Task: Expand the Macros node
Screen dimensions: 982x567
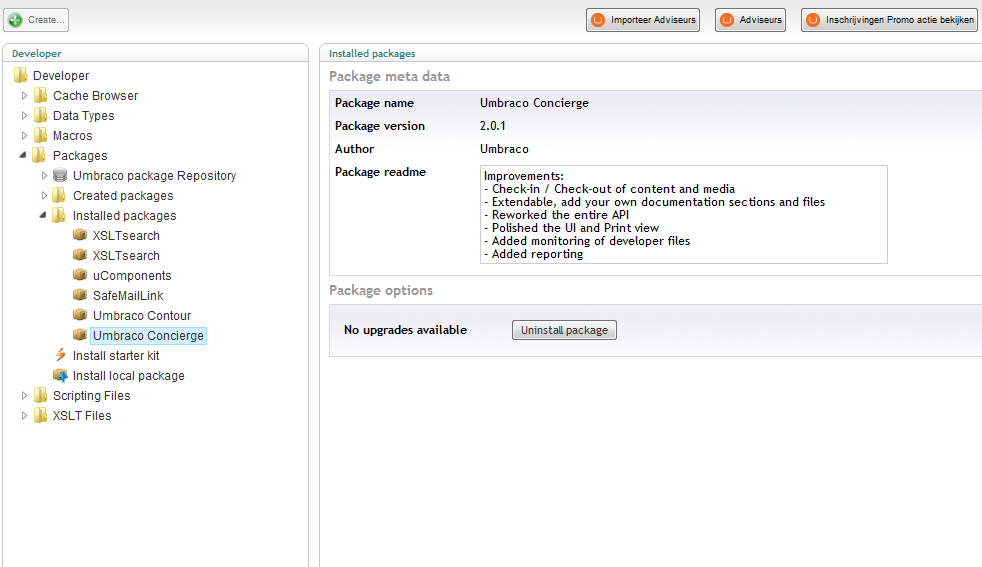Action: tap(24, 136)
